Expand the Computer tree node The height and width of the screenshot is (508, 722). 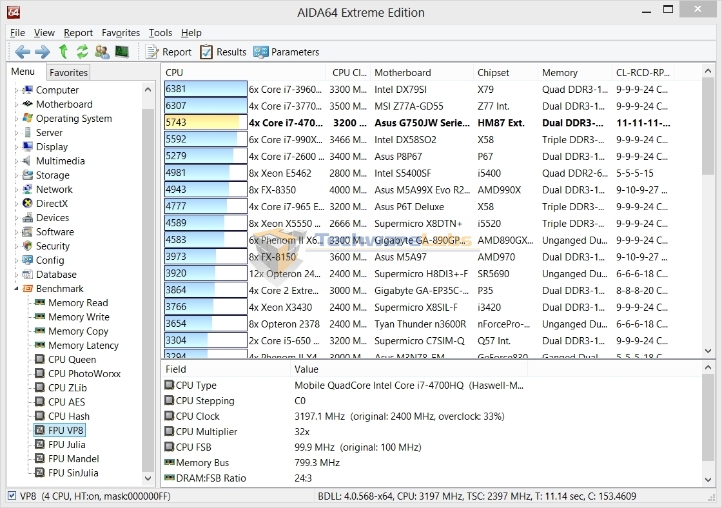pos(17,90)
